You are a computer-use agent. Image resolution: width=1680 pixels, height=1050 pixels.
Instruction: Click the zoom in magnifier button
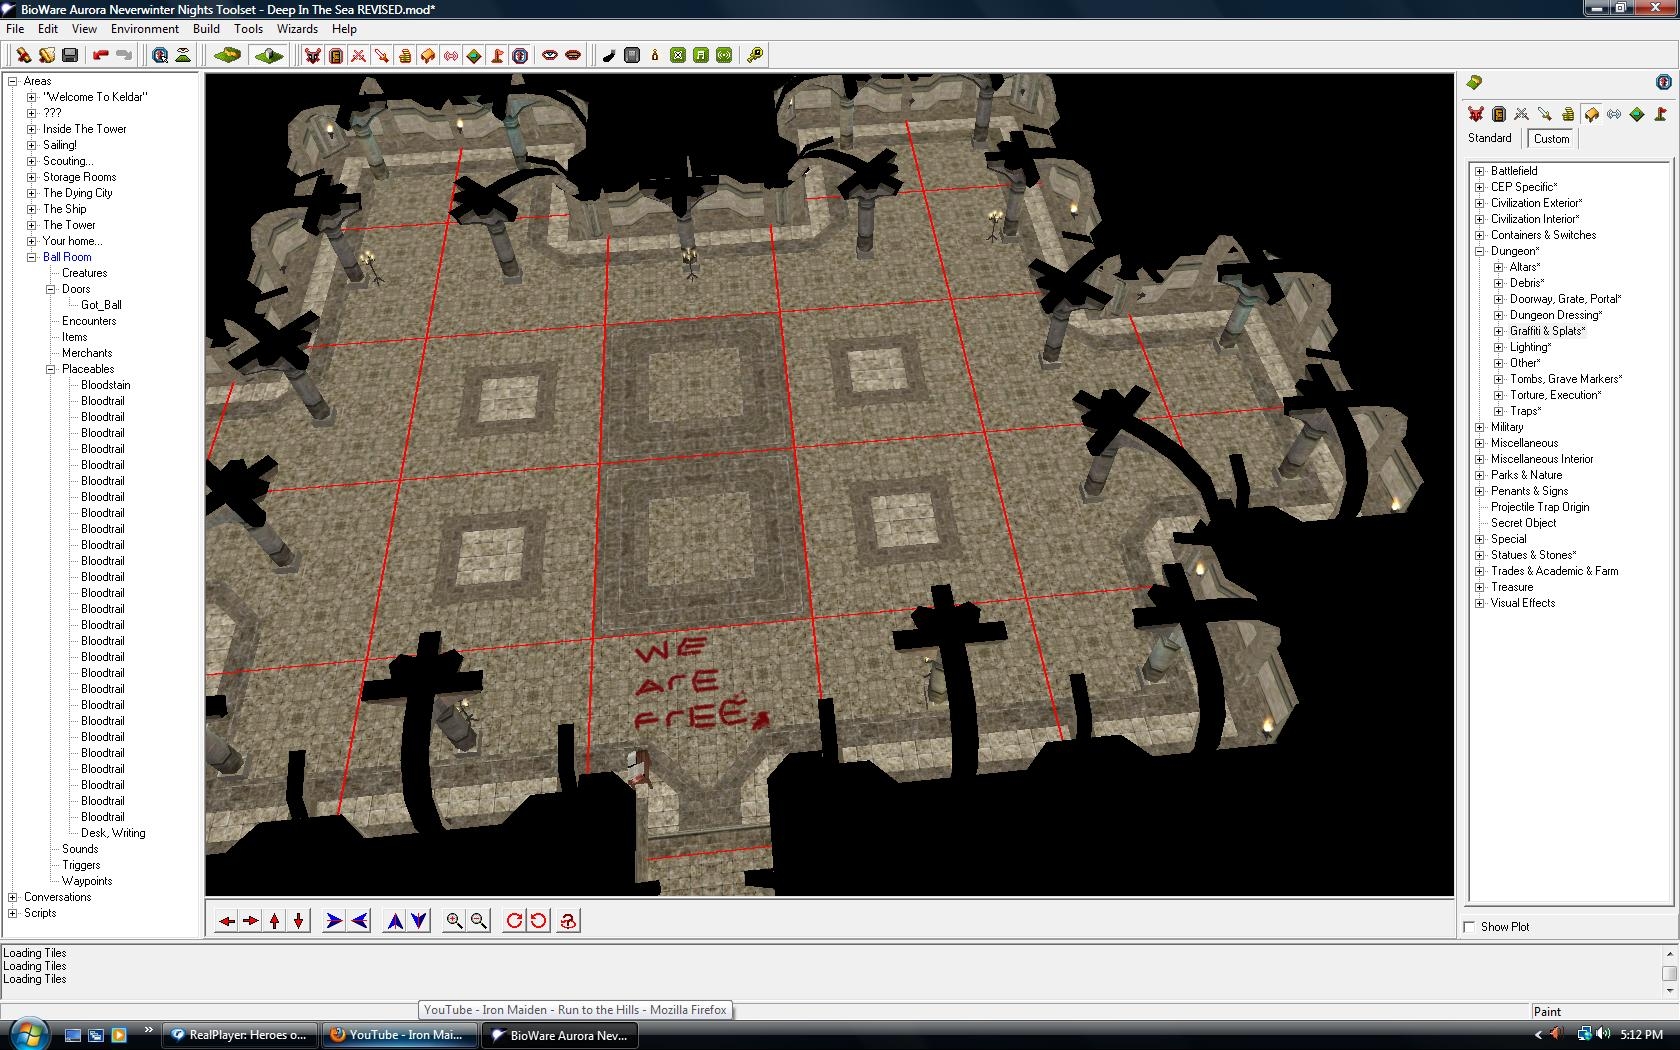tap(454, 921)
